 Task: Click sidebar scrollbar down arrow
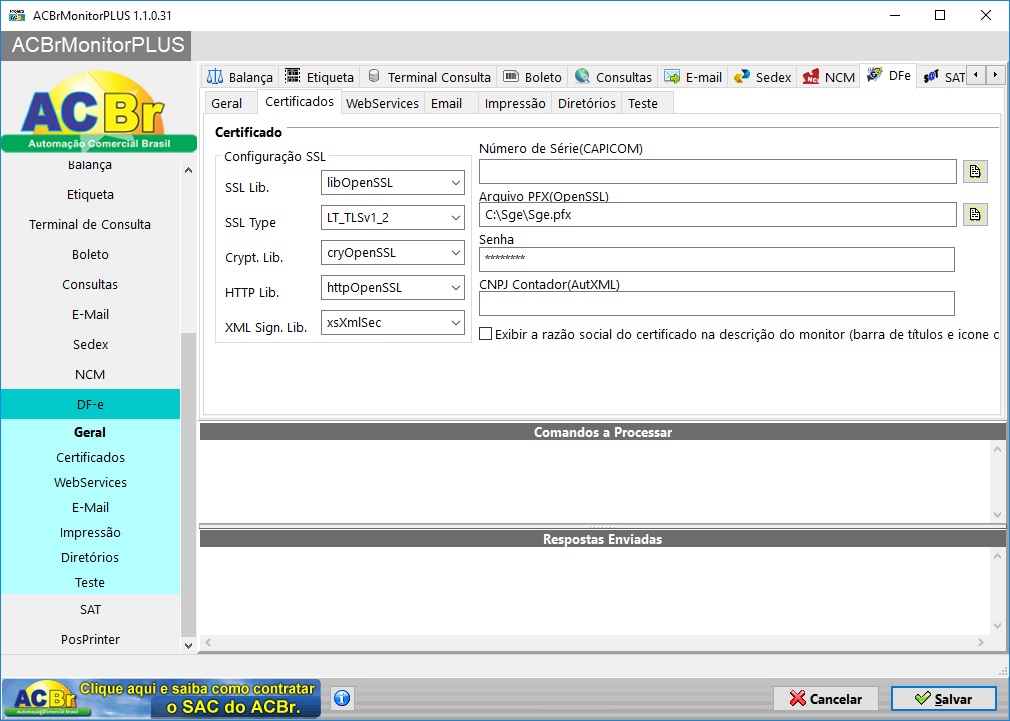[188, 645]
